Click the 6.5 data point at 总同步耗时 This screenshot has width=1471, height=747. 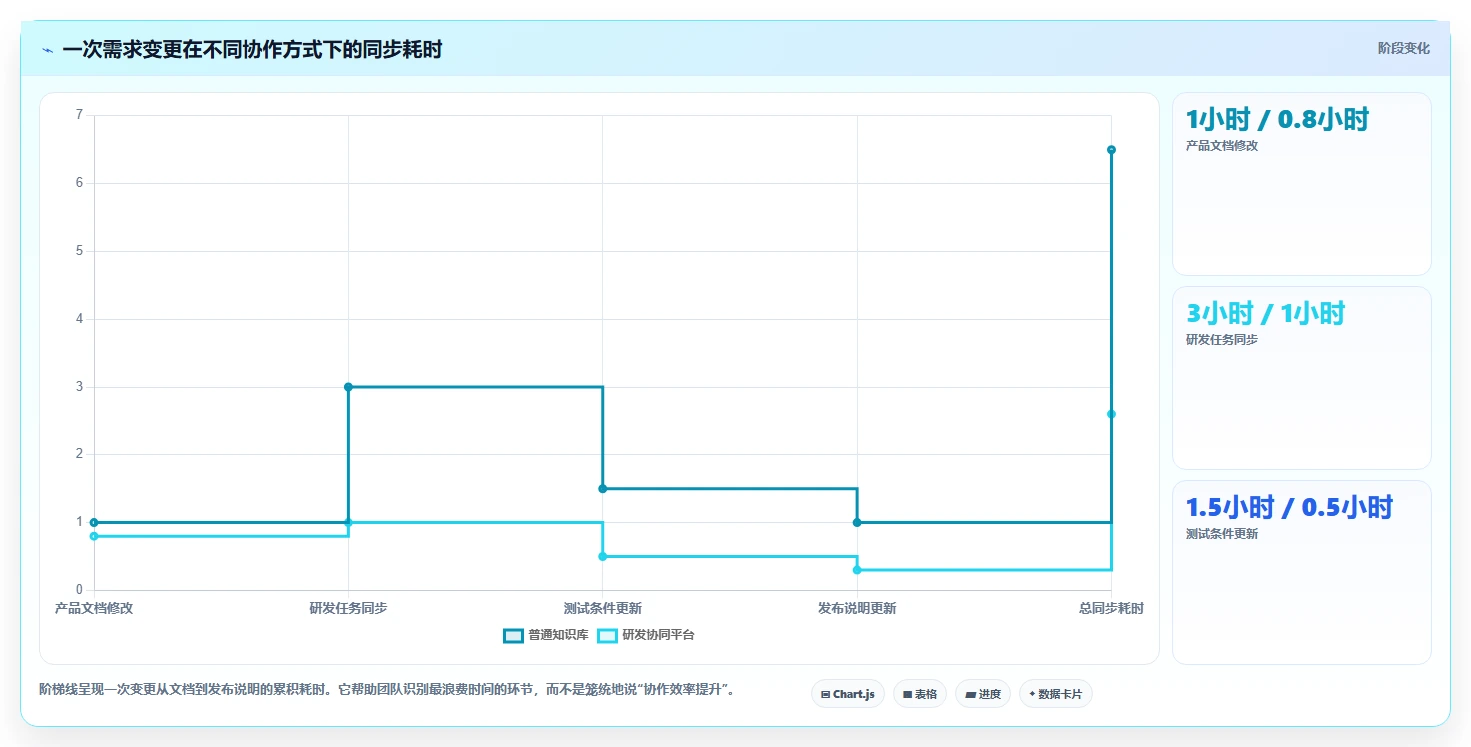tap(1111, 150)
